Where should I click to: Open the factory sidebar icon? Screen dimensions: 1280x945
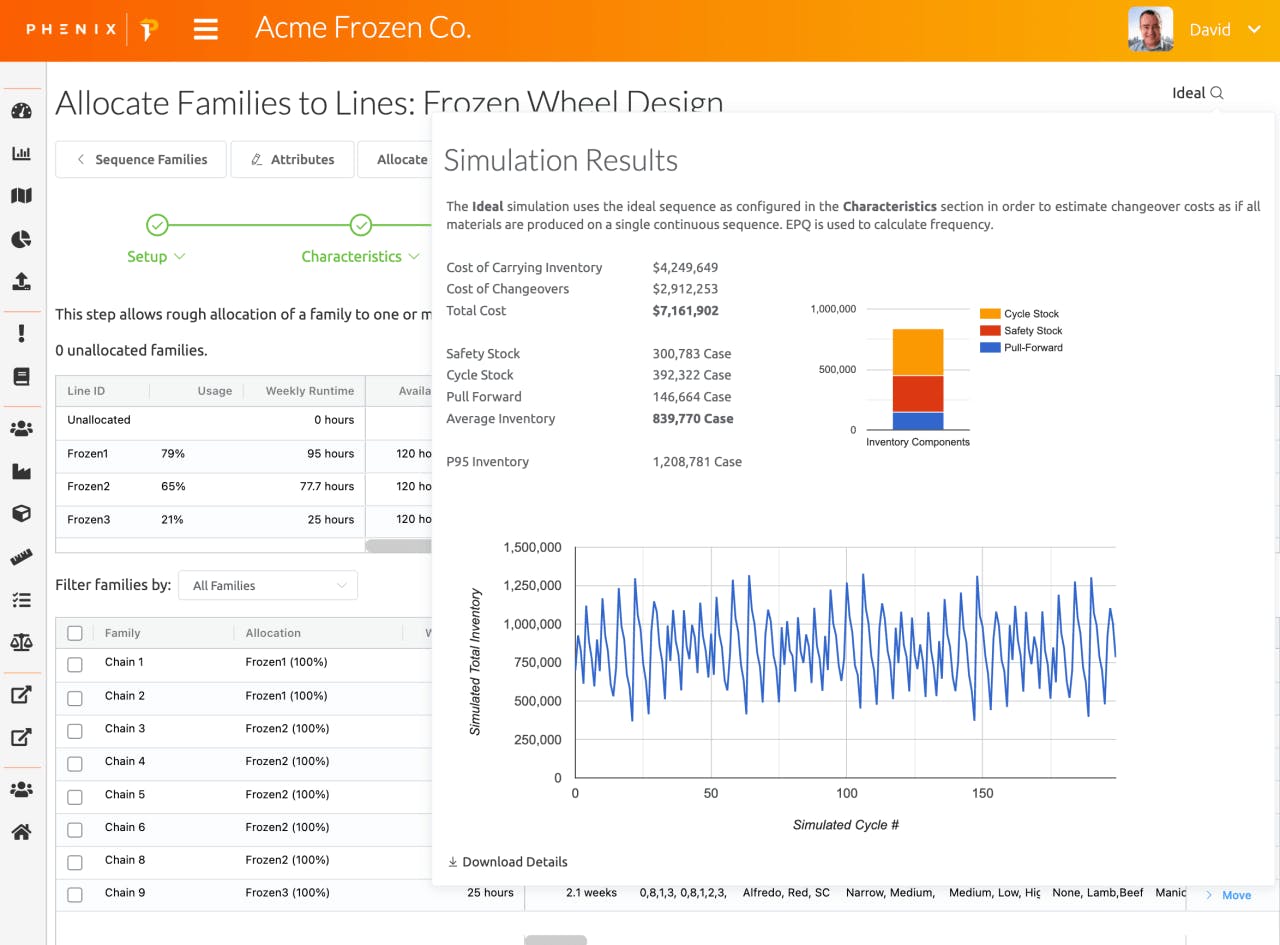(x=21, y=471)
